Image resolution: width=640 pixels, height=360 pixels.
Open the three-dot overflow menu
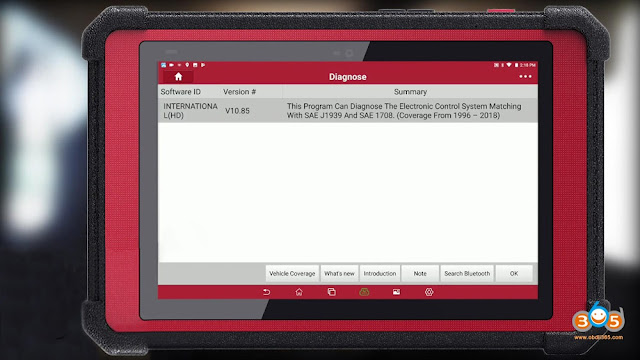tap(525, 77)
